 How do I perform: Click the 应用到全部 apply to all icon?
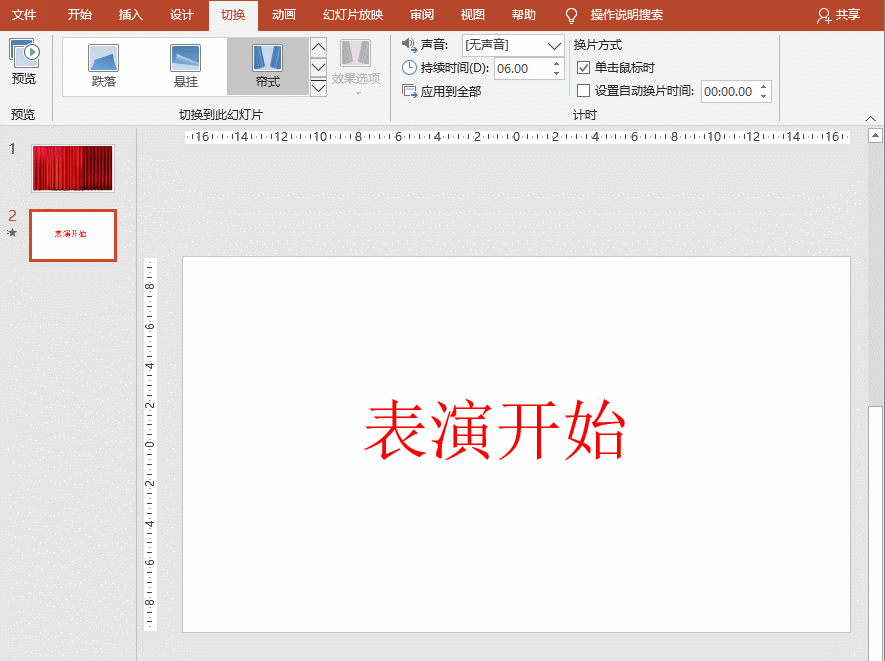point(409,91)
